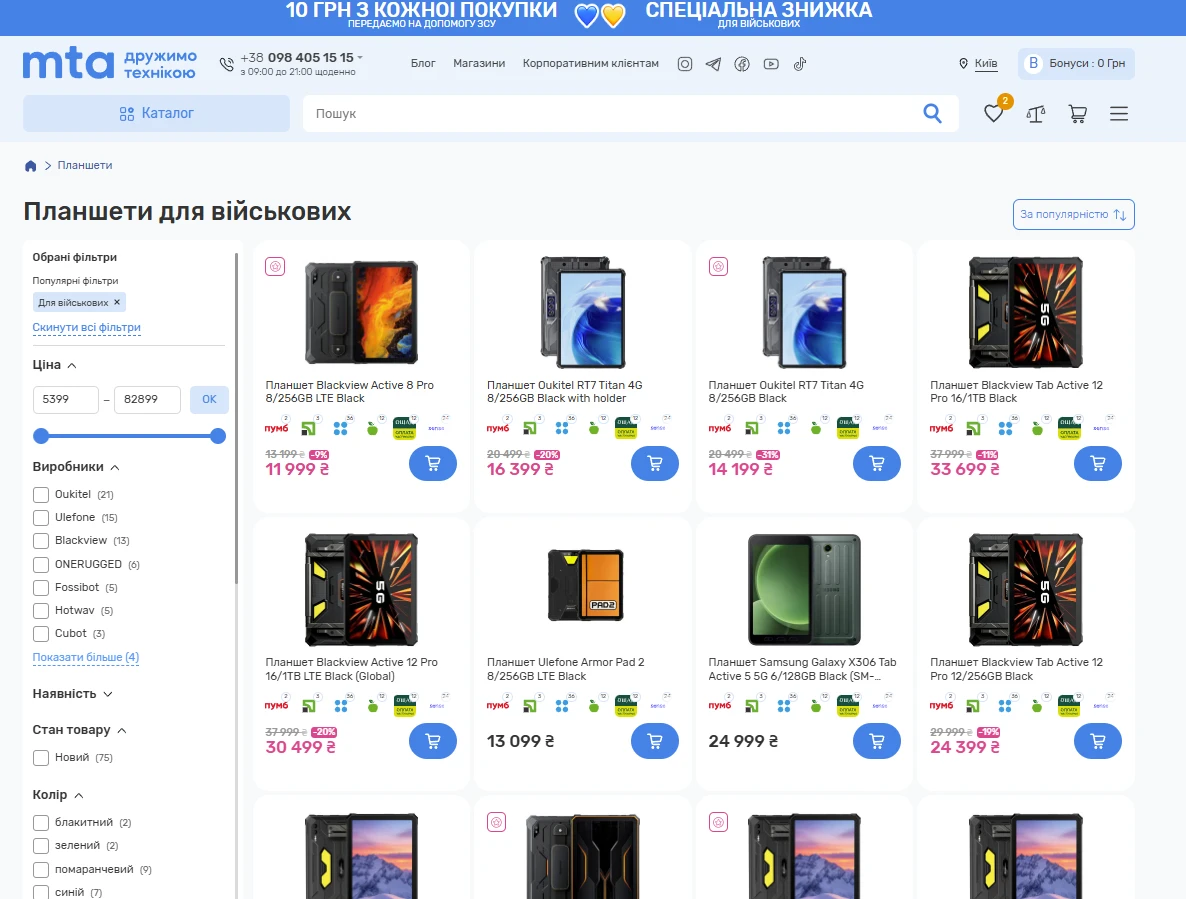
Task: Collapse the 'Ціна' filter section
Action: coord(72,365)
